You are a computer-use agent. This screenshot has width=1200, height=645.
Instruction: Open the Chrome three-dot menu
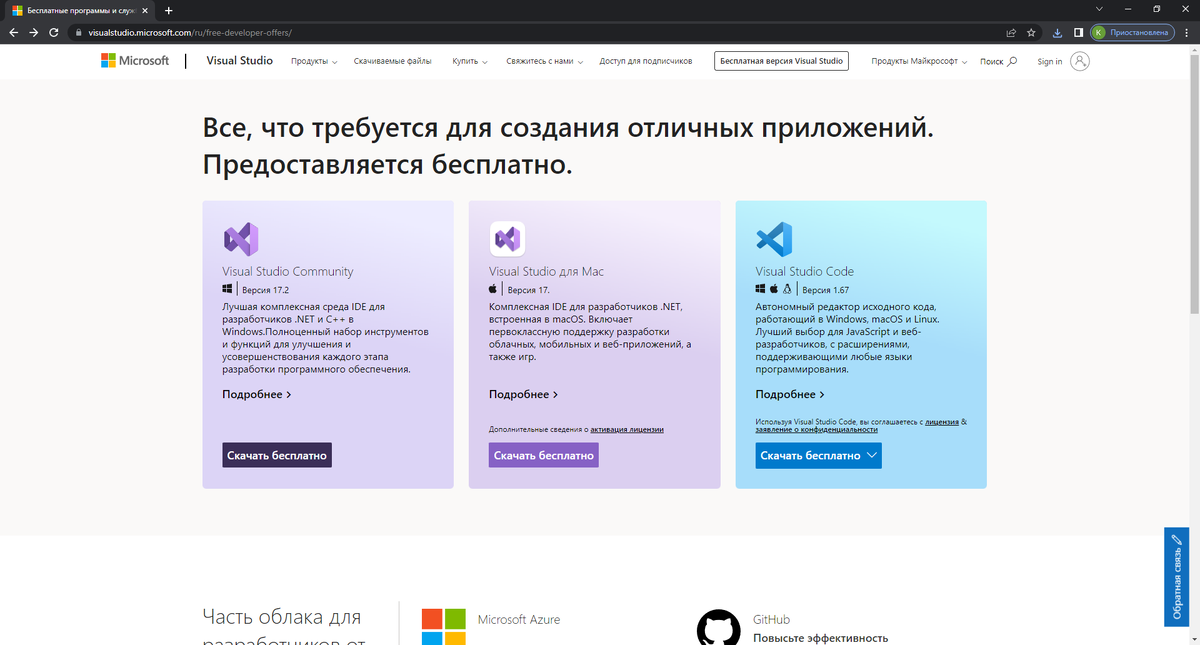pyautogui.click(x=1186, y=32)
